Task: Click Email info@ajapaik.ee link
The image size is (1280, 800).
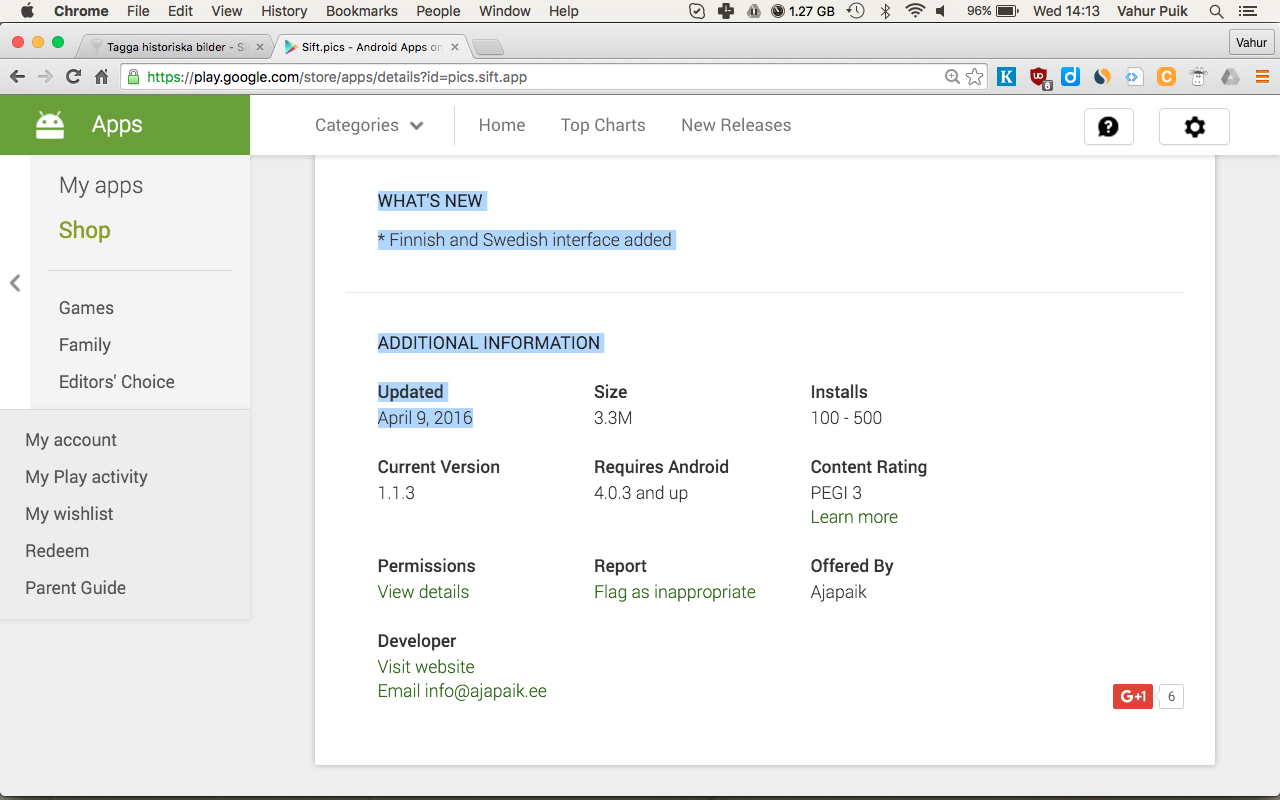Action: pyautogui.click(x=462, y=691)
